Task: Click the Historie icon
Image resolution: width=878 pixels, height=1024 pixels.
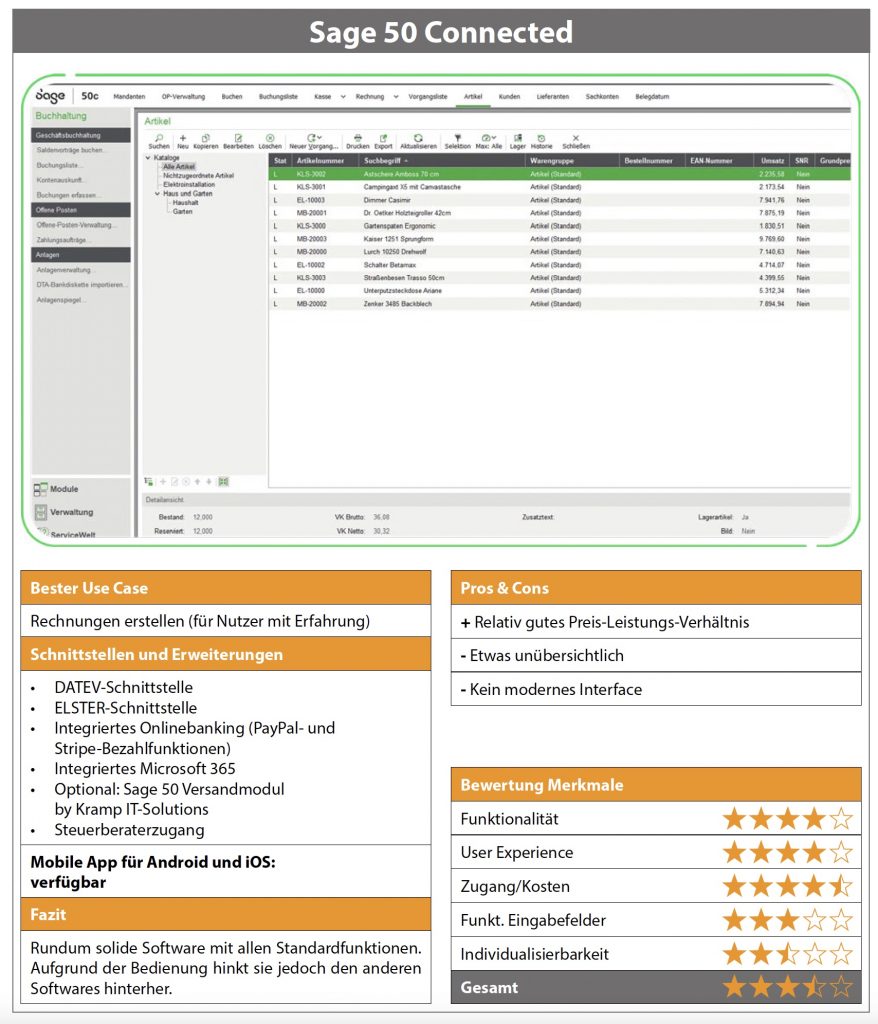Action: [x=541, y=138]
